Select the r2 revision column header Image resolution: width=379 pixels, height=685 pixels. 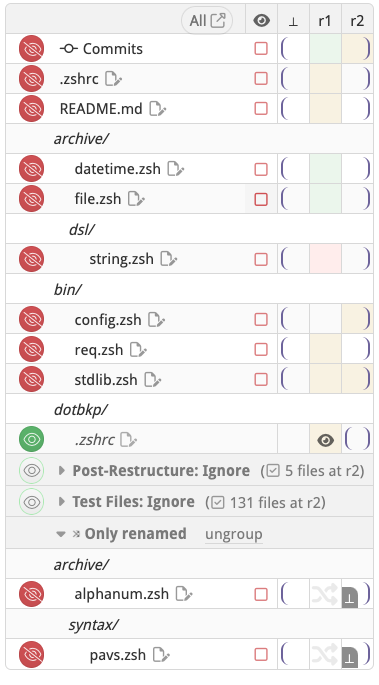(357, 21)
